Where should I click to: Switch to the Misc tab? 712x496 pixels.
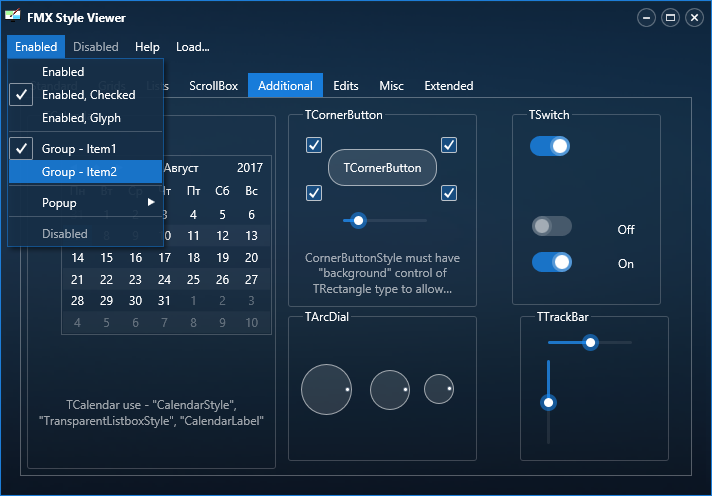391,86
